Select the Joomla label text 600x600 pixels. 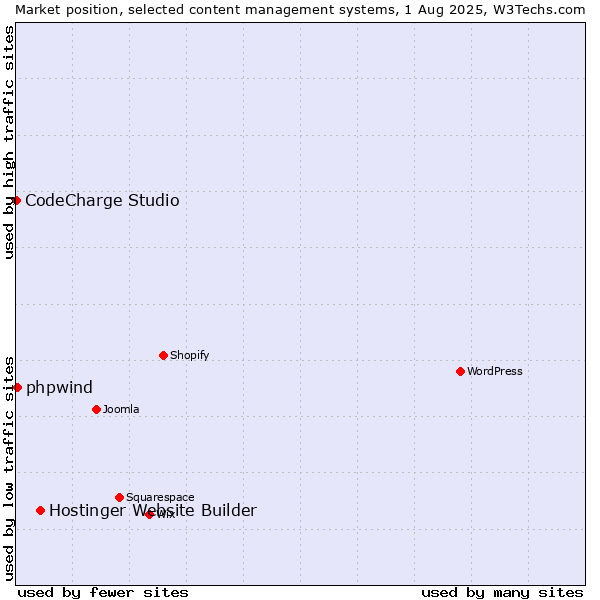click(121, 409)
